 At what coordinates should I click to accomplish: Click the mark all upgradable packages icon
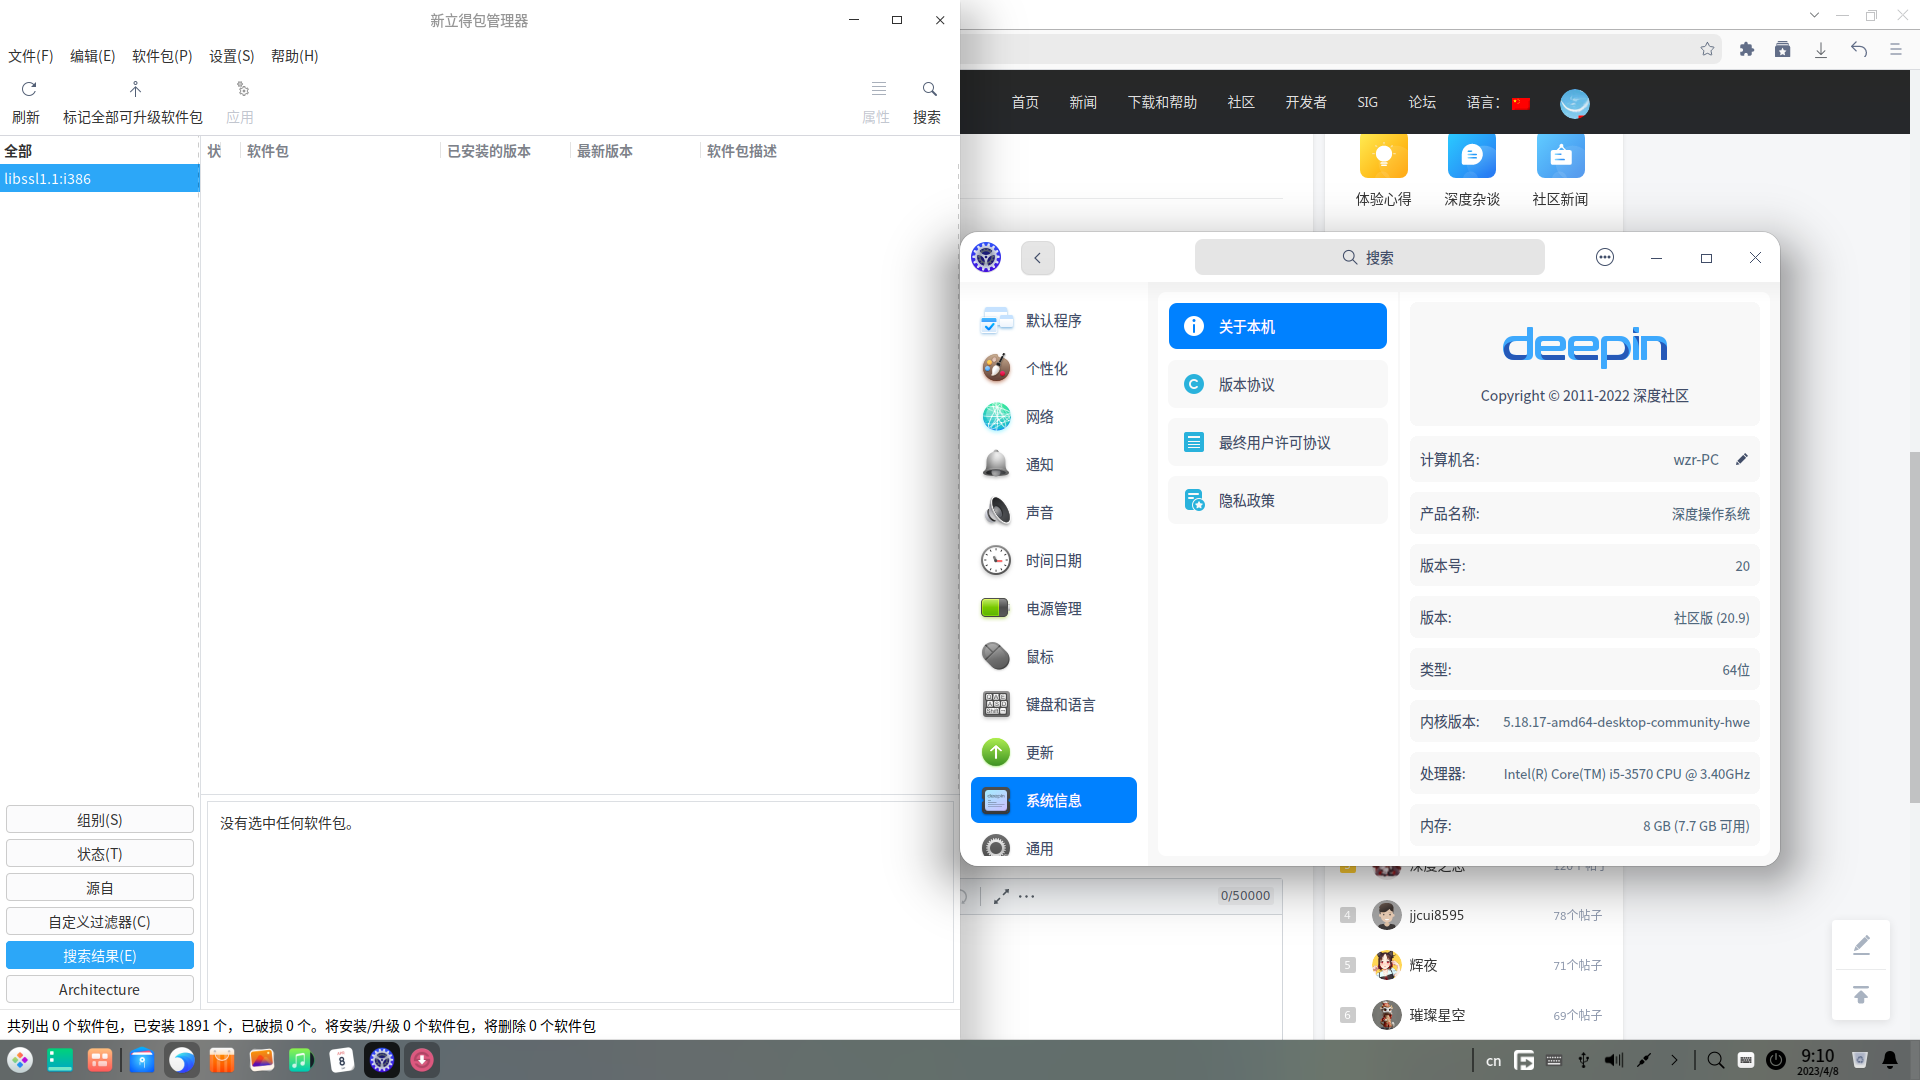[x=135, y=90]
